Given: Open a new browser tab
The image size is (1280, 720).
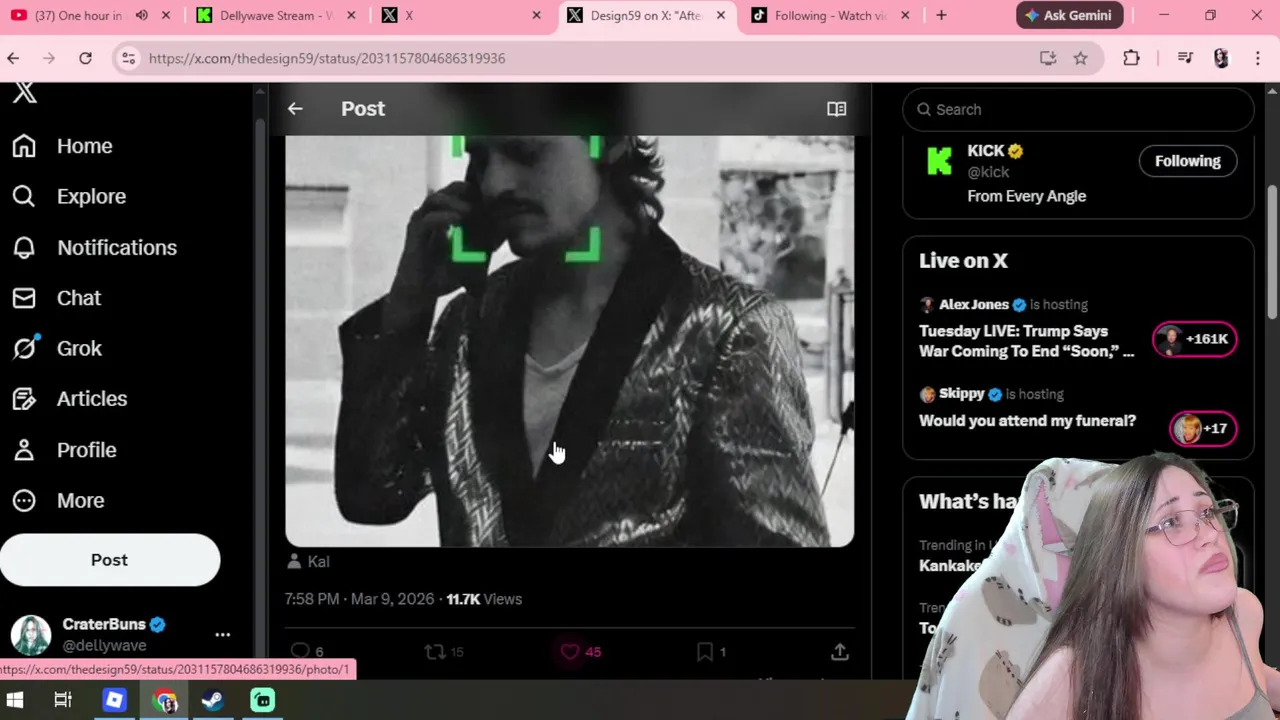Looking at the screenshot, I should (x=941, y=15).
